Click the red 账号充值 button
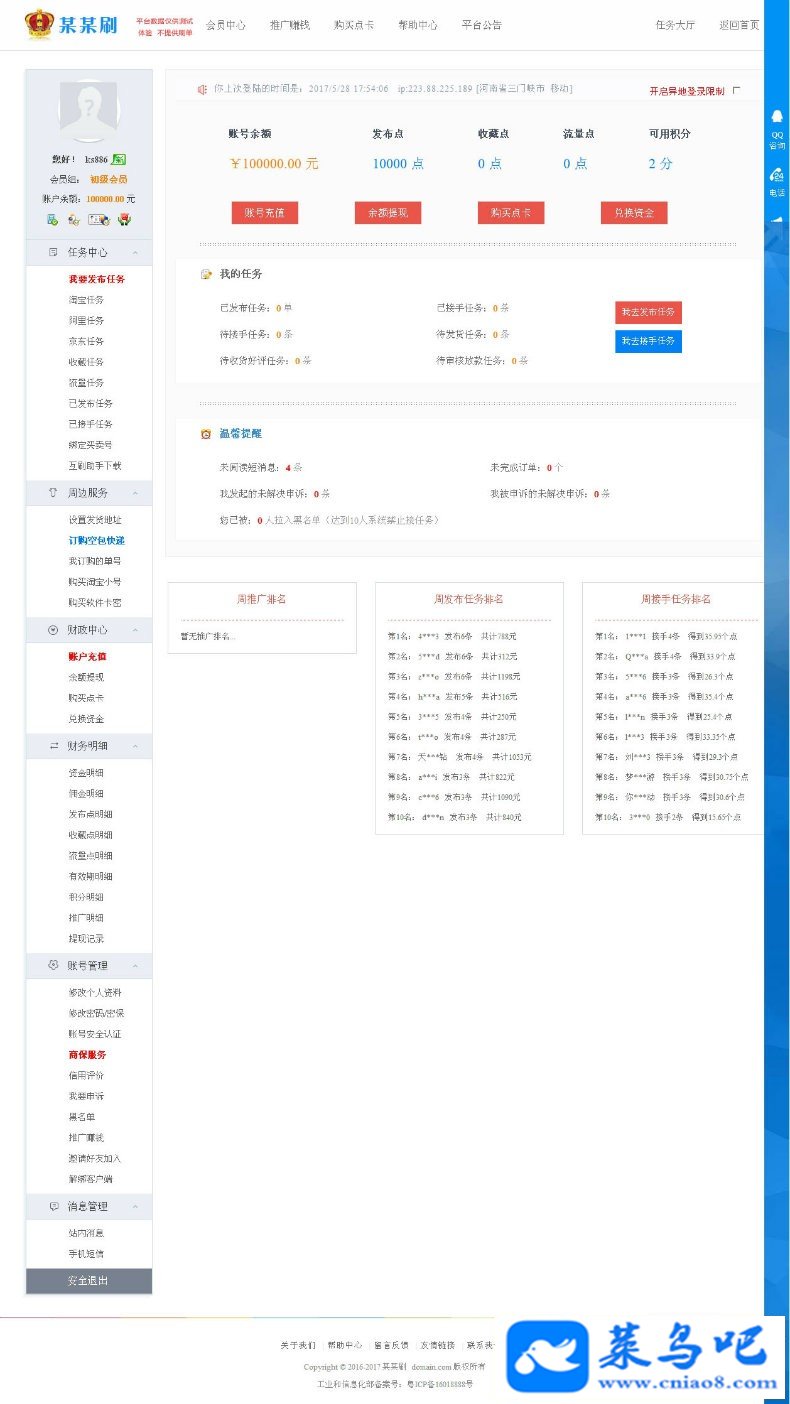 [265, 213]
